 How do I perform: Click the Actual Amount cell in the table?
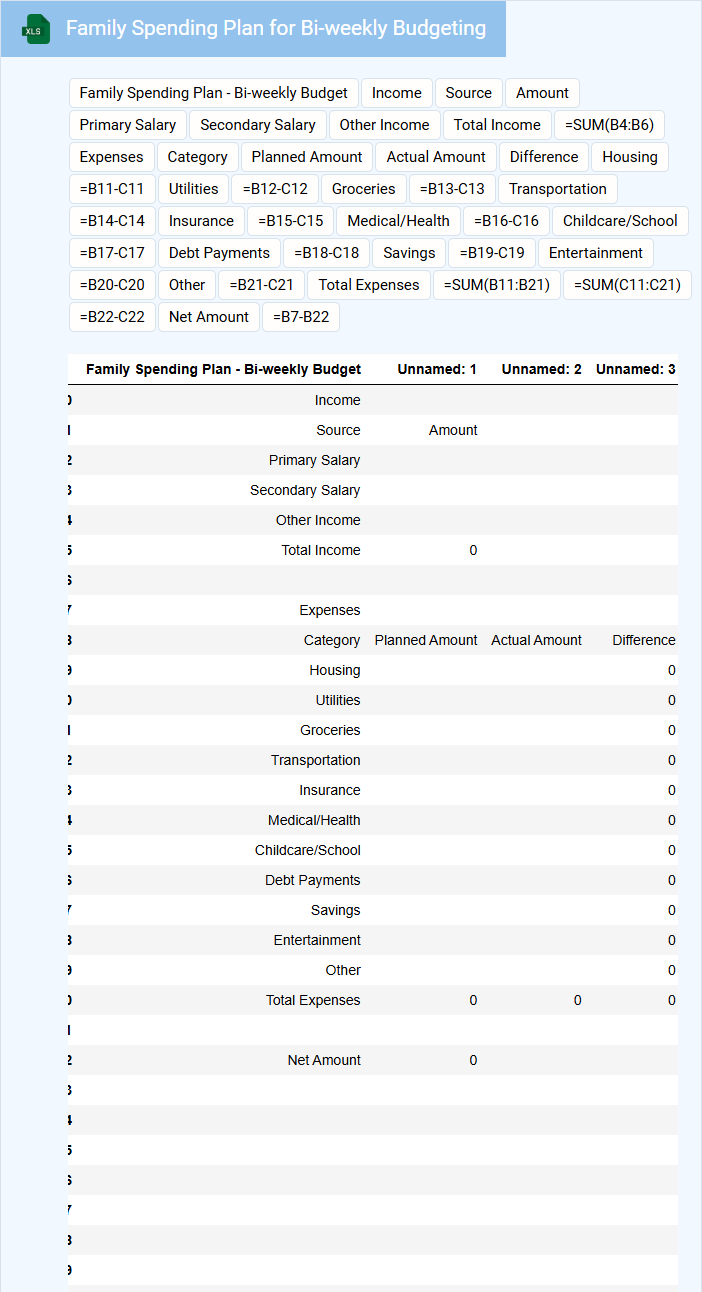coord(536,640)
